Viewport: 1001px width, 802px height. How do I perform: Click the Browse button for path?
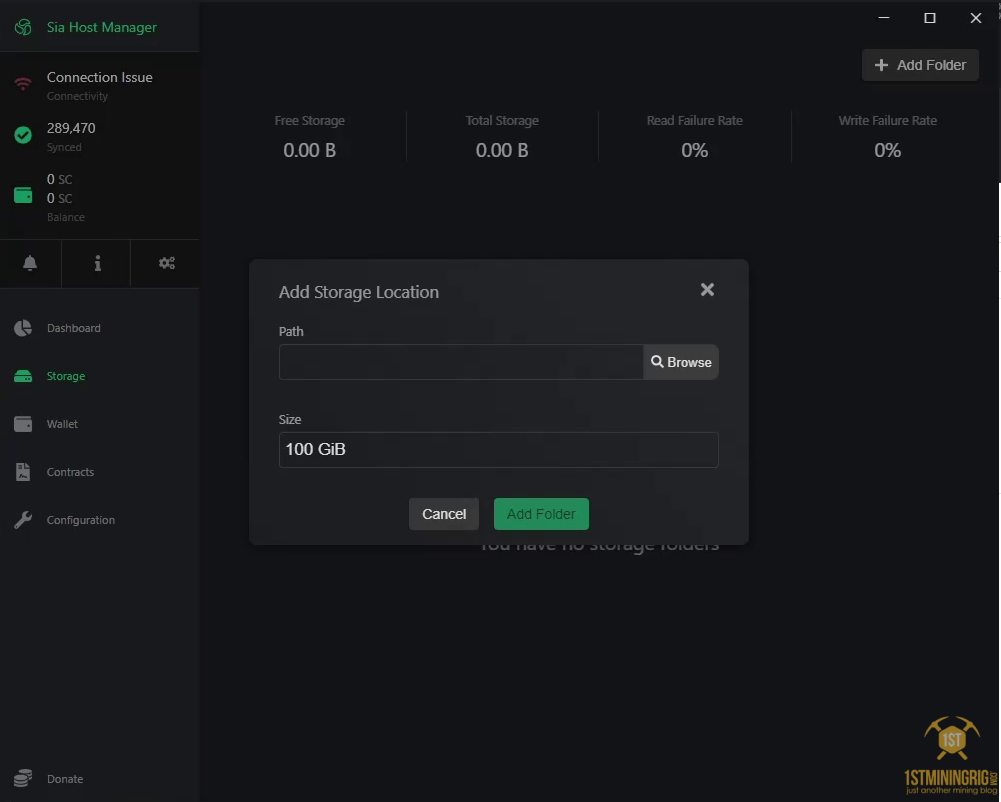click(x=681, y=362)
